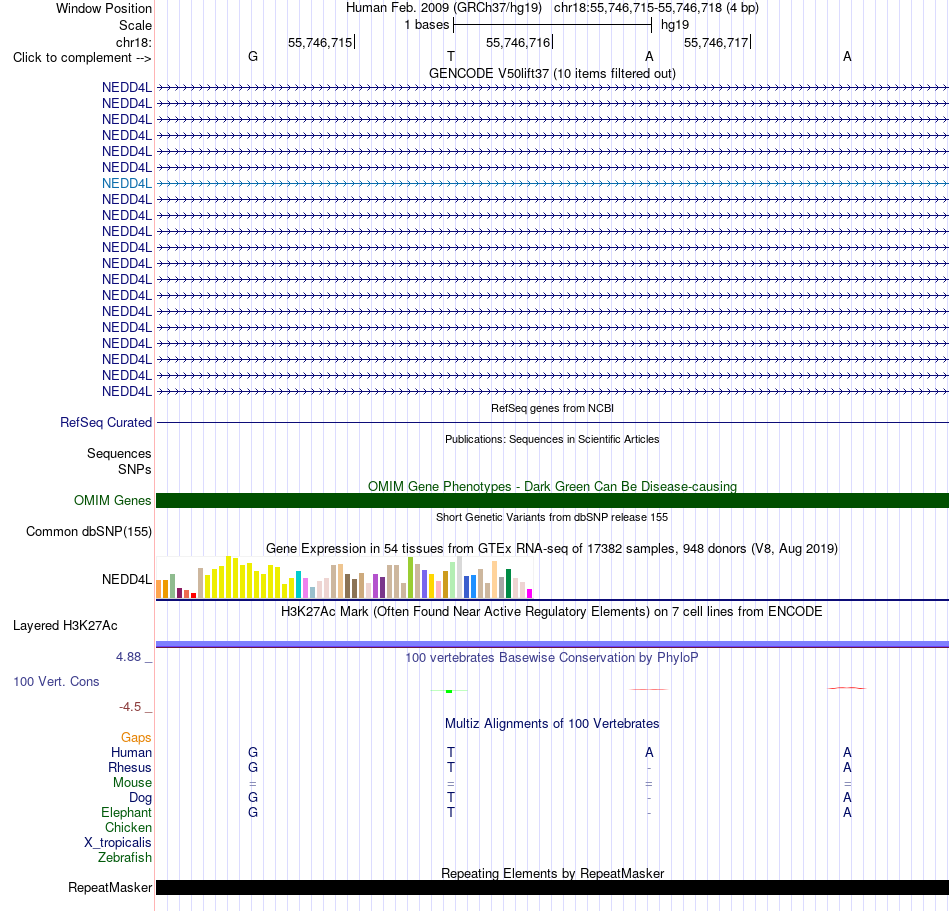Click the black RepeatMasker item bar
950x911 pixels.
[552, 887]
